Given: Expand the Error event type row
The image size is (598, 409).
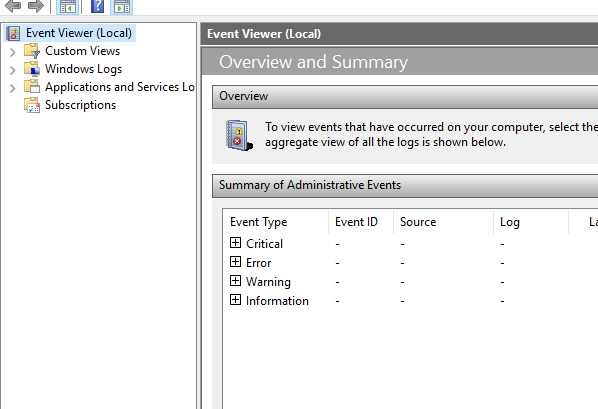Looking at the screenshot, I should [235, 262].
